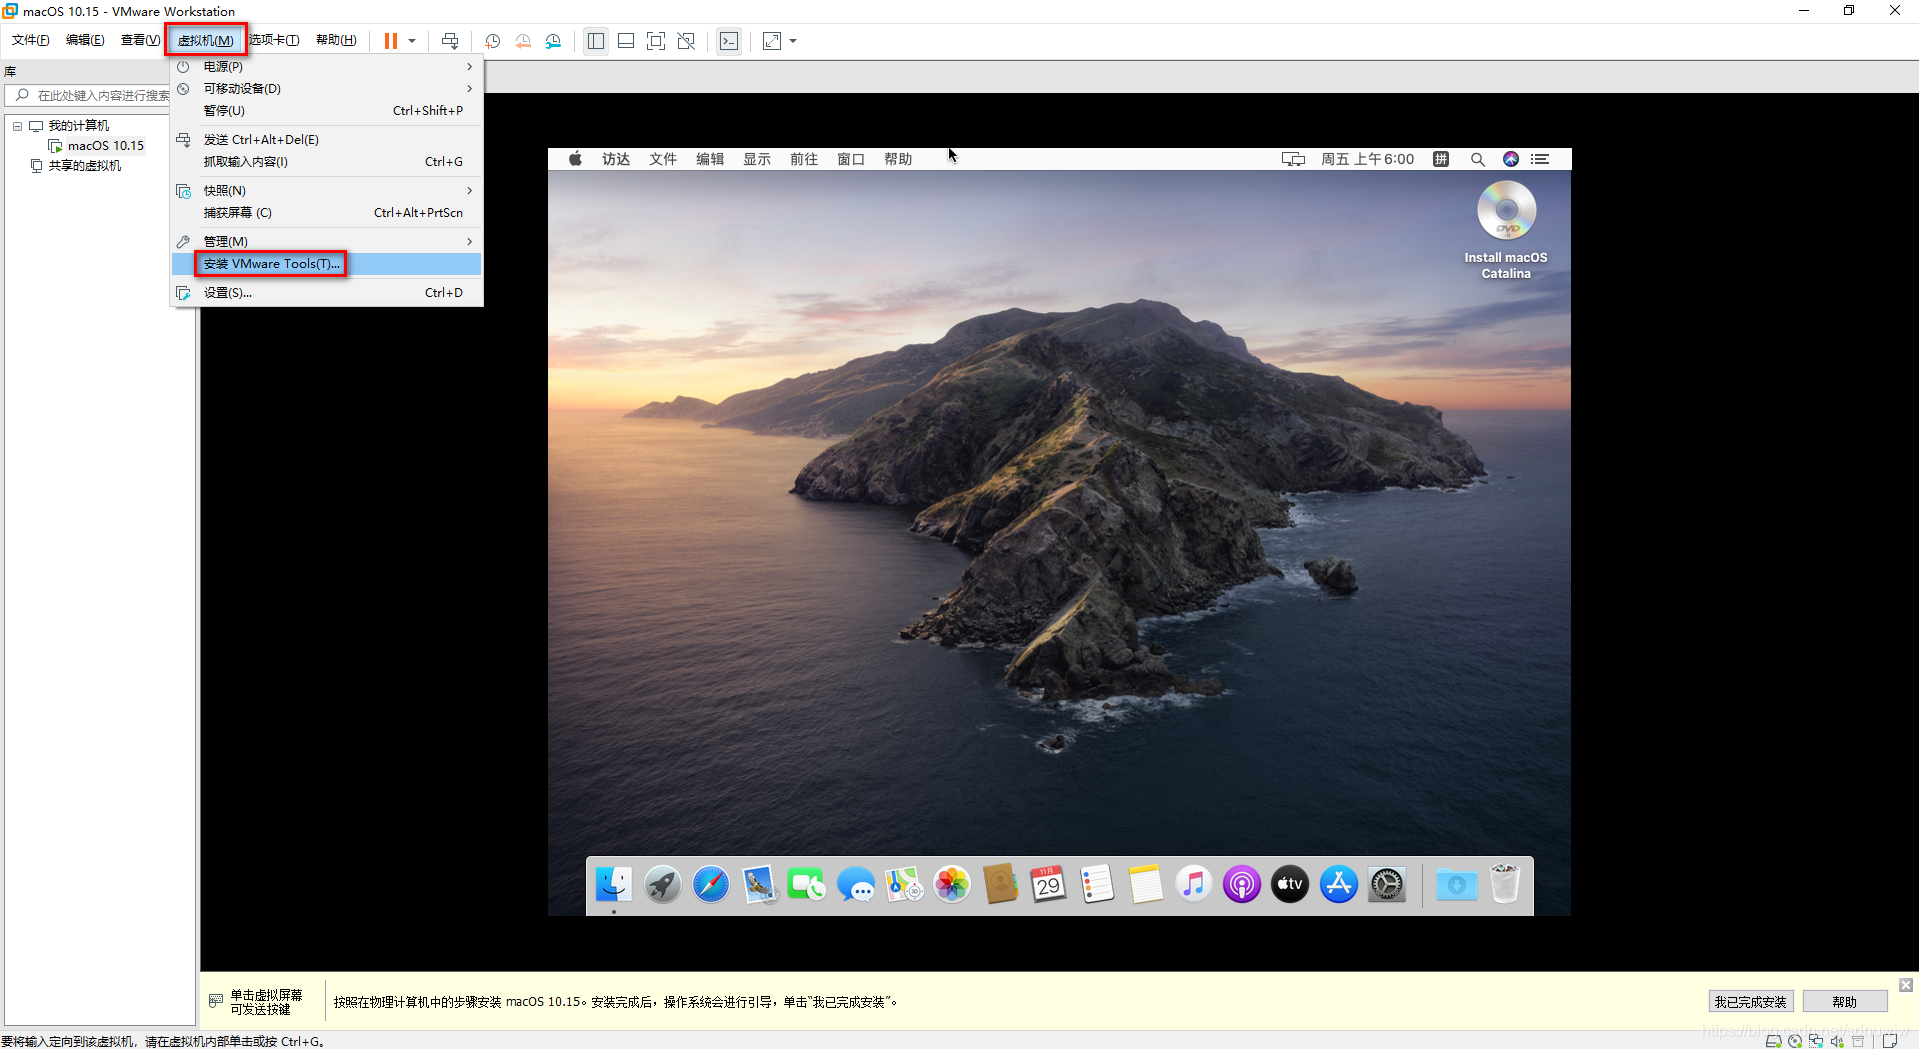
Task: Click the macOS clock 周五 上午6:00
Action: point(1367,159)
